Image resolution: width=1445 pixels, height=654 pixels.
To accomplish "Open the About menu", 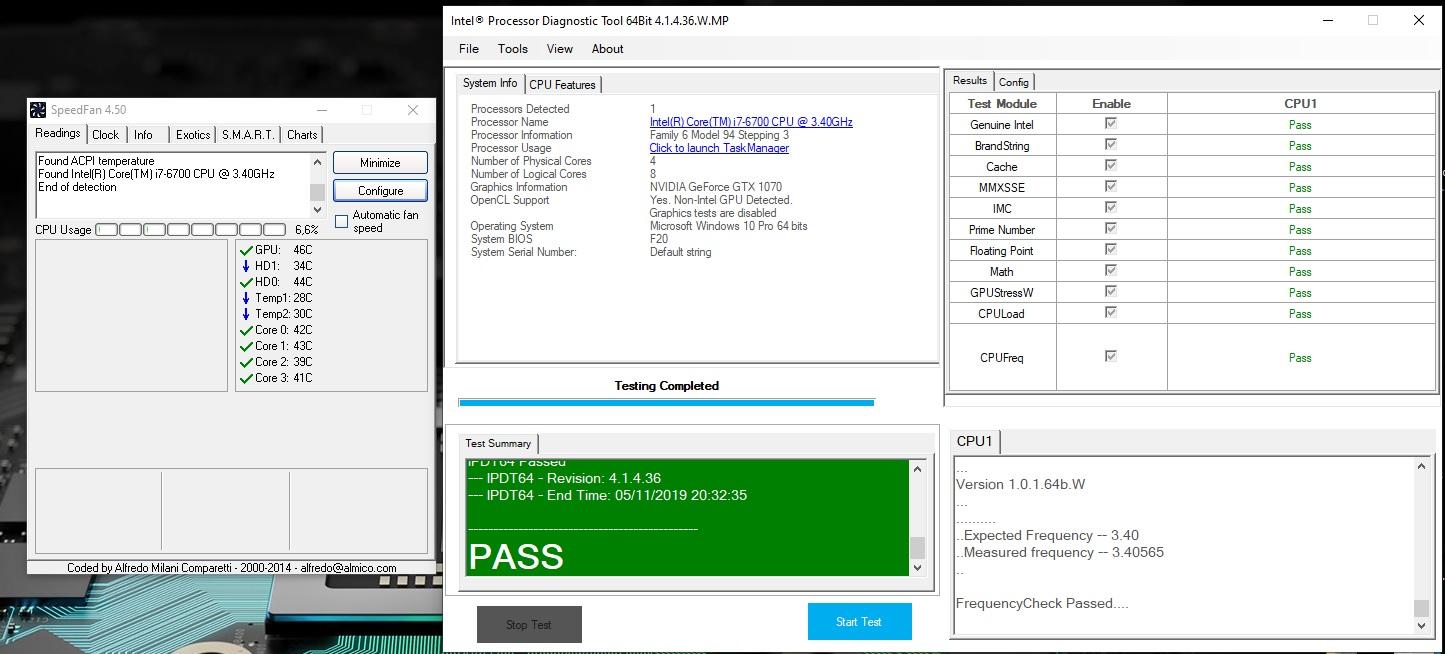I will (607, 48).
